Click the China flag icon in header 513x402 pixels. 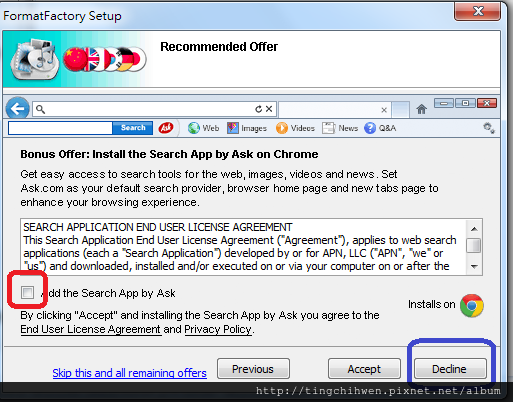(75, 59)
